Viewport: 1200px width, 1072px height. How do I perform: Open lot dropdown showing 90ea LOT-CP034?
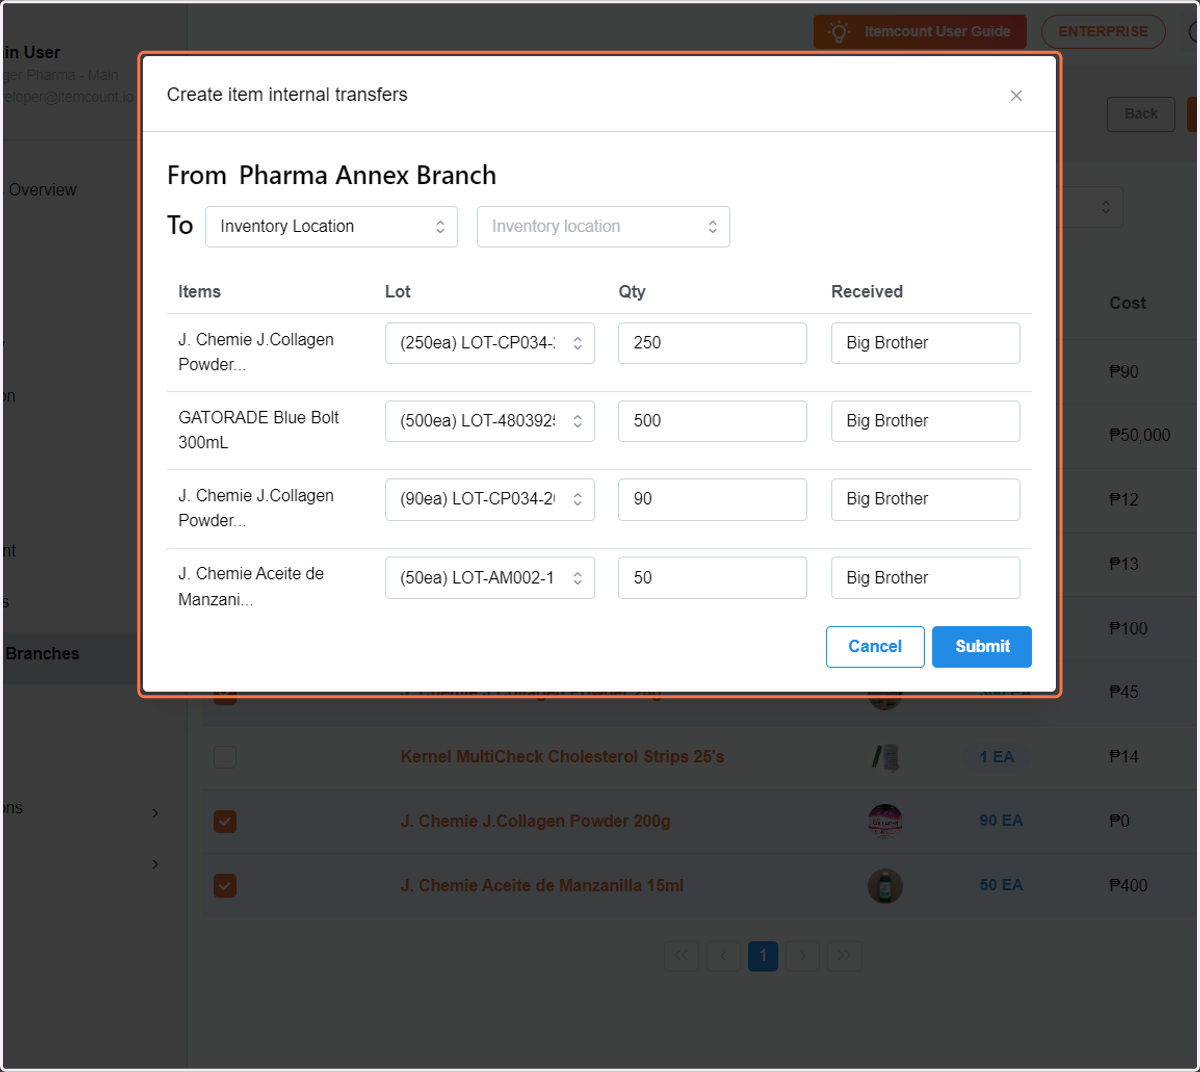[x=490, y=499]
